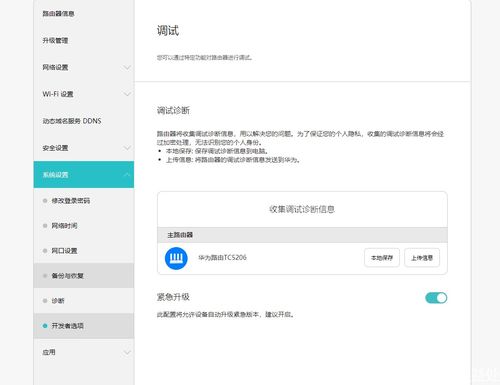This screenshot has height=385, width=500.
Task: Click the 华为路由TC5206 device name
Action: [222, 257]
